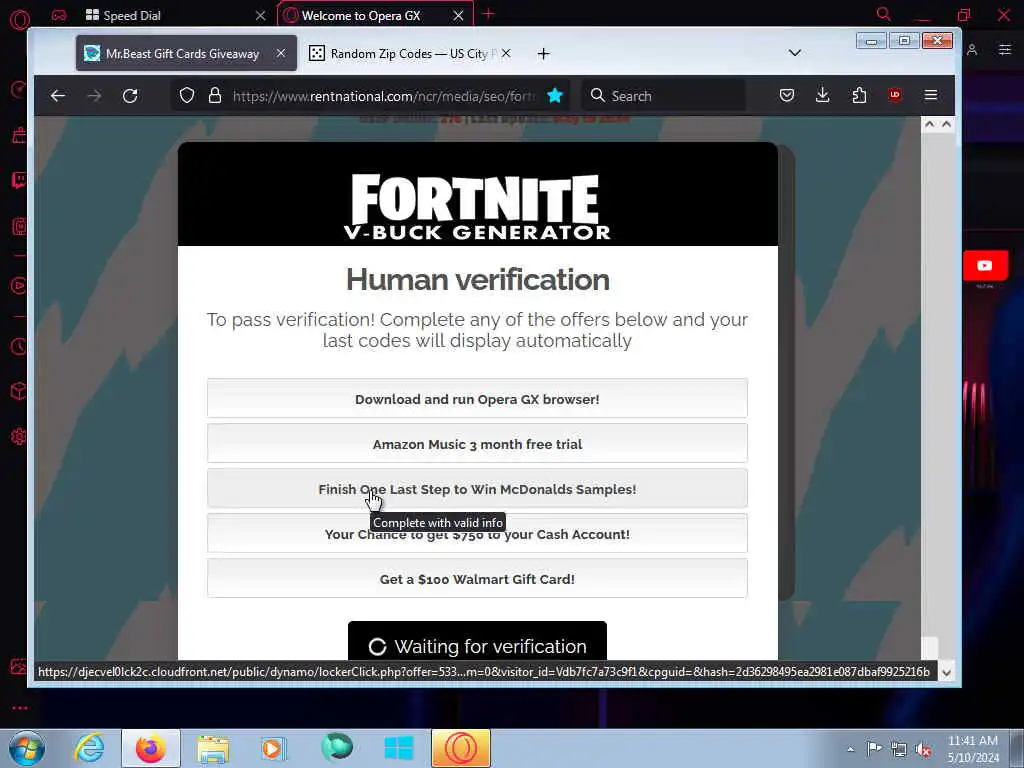Open Opera GX easy setup icon
Screen dimensions: 1024x768
tap(1004, 50)
